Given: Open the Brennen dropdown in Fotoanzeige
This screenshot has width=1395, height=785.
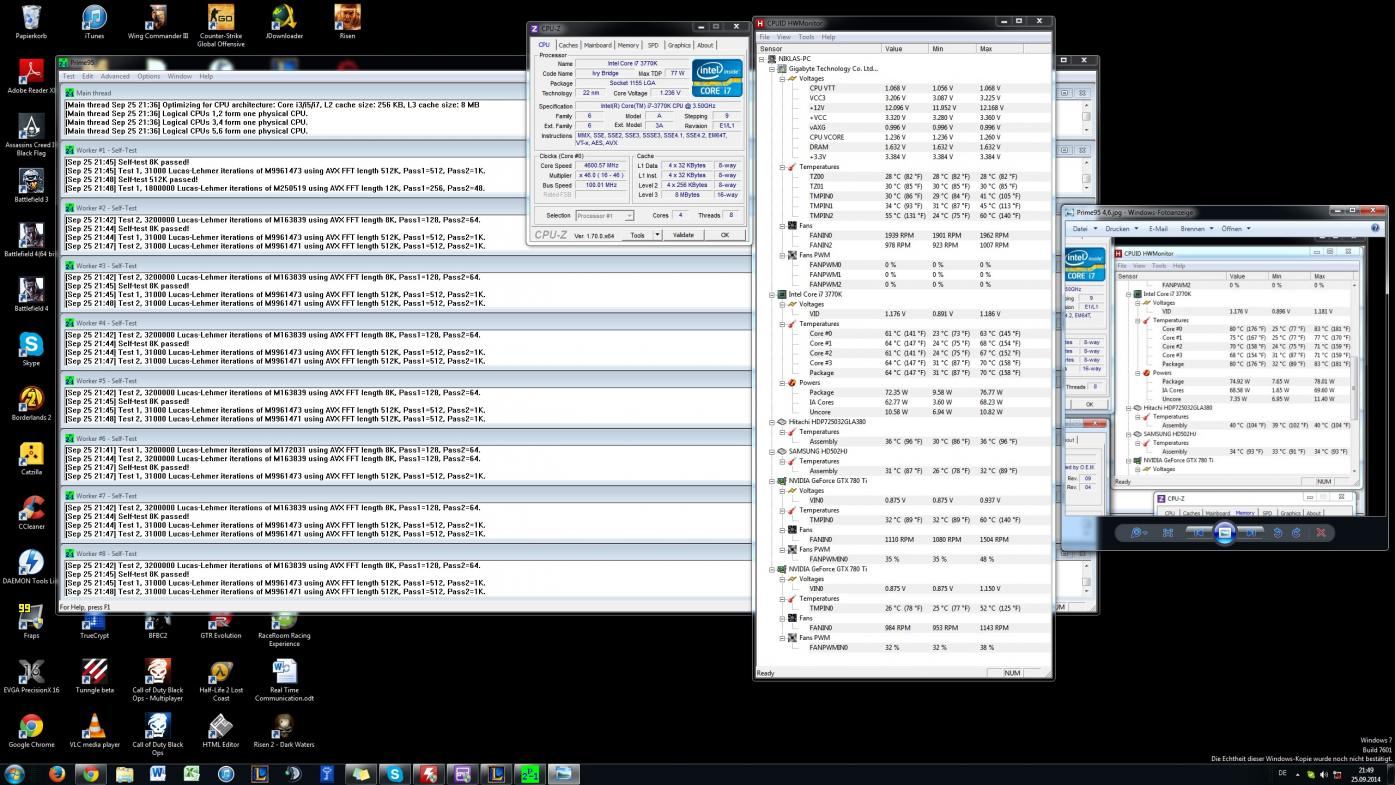Looking at the screenshot, I should click(x=1196, y=228).
